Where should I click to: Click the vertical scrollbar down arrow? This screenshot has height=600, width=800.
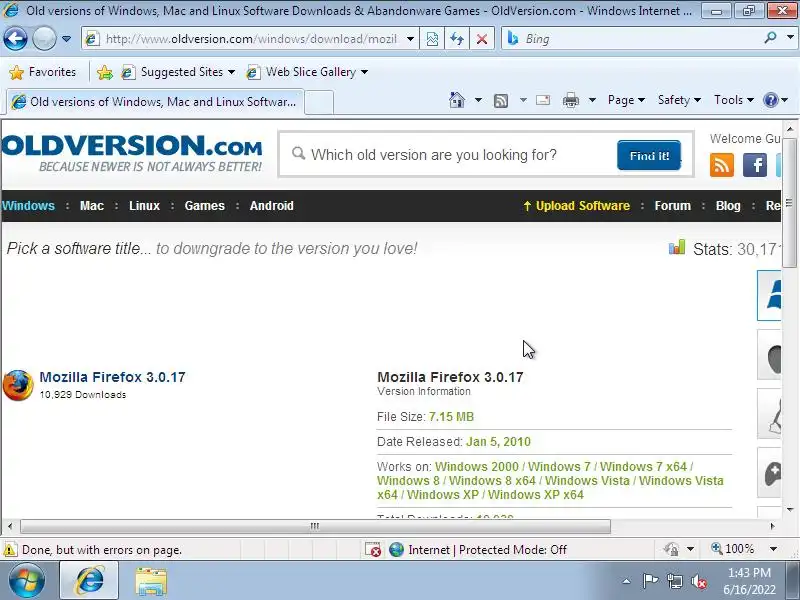coord(790,509)
